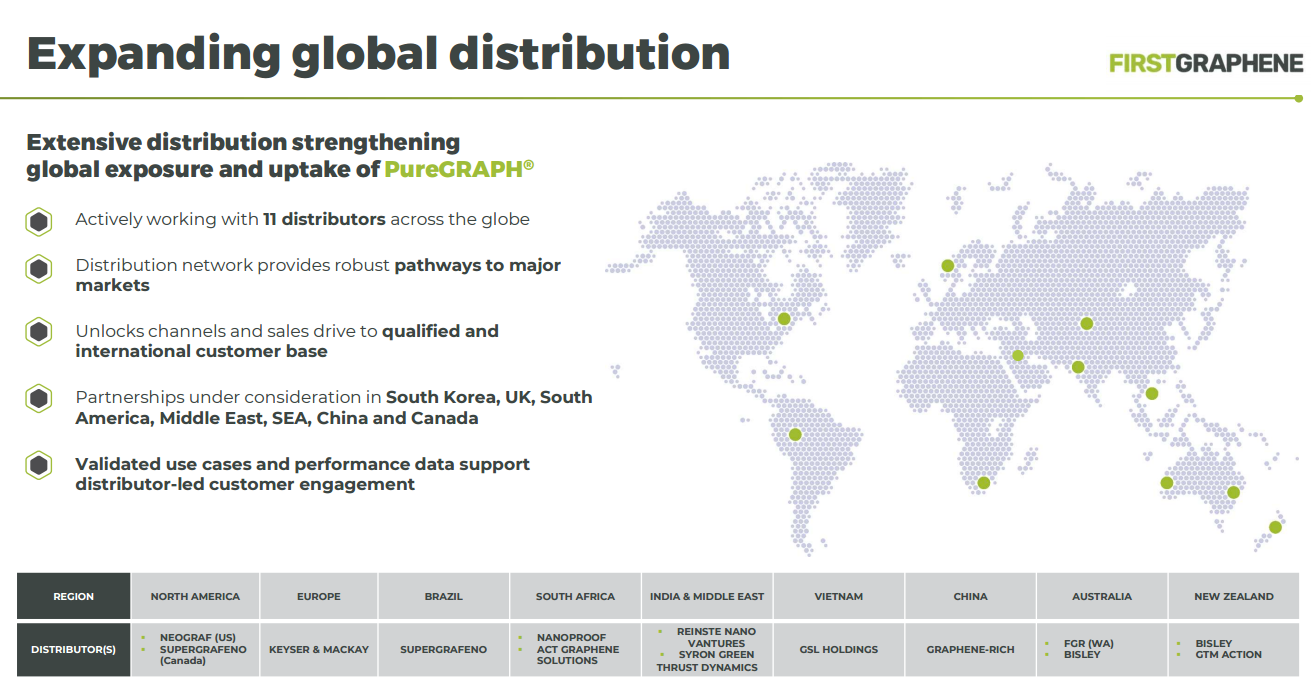Click hexagon bullet beside '11 distributors' line
Viewport: 1312px width, 687px height.
[39, 222]
